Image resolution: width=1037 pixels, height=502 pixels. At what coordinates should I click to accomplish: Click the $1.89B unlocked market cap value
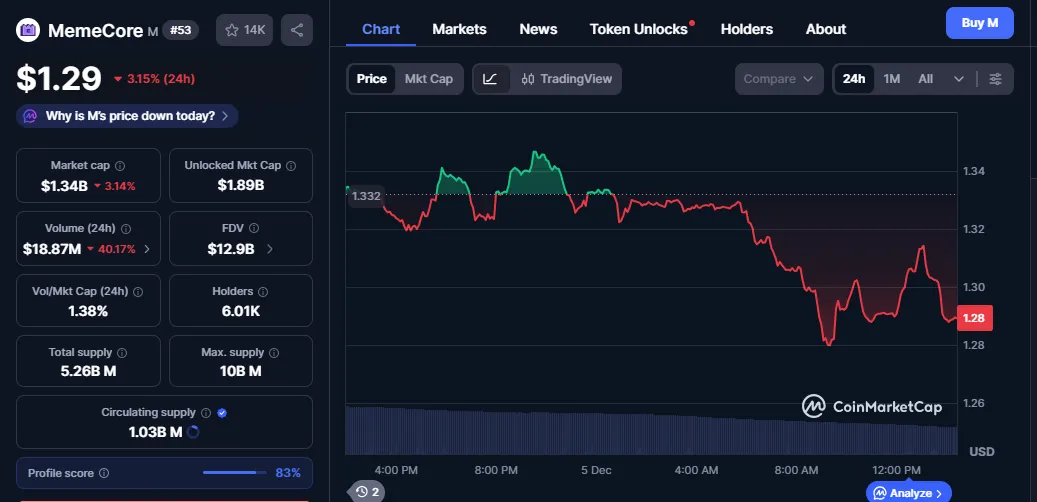[x=241, y=185]
